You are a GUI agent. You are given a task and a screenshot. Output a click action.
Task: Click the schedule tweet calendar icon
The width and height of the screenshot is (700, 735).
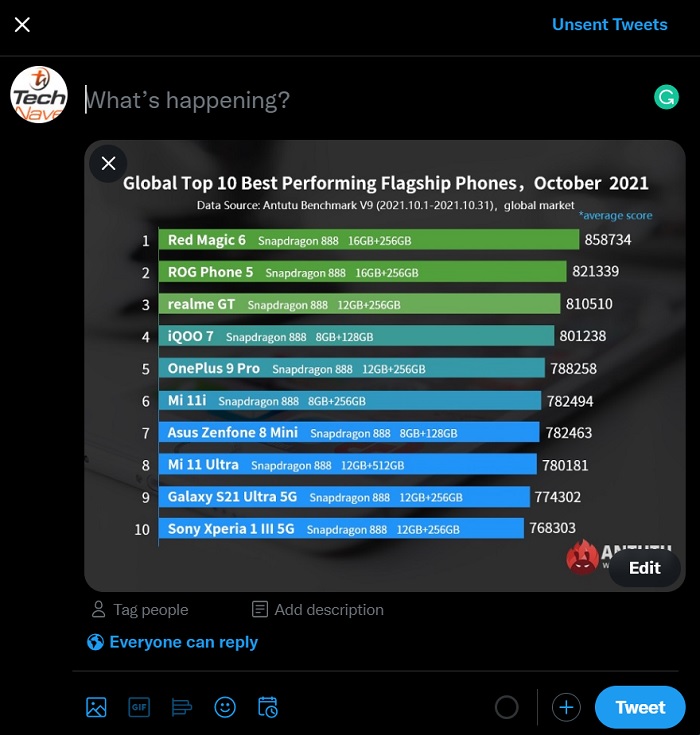pos(268,707)
